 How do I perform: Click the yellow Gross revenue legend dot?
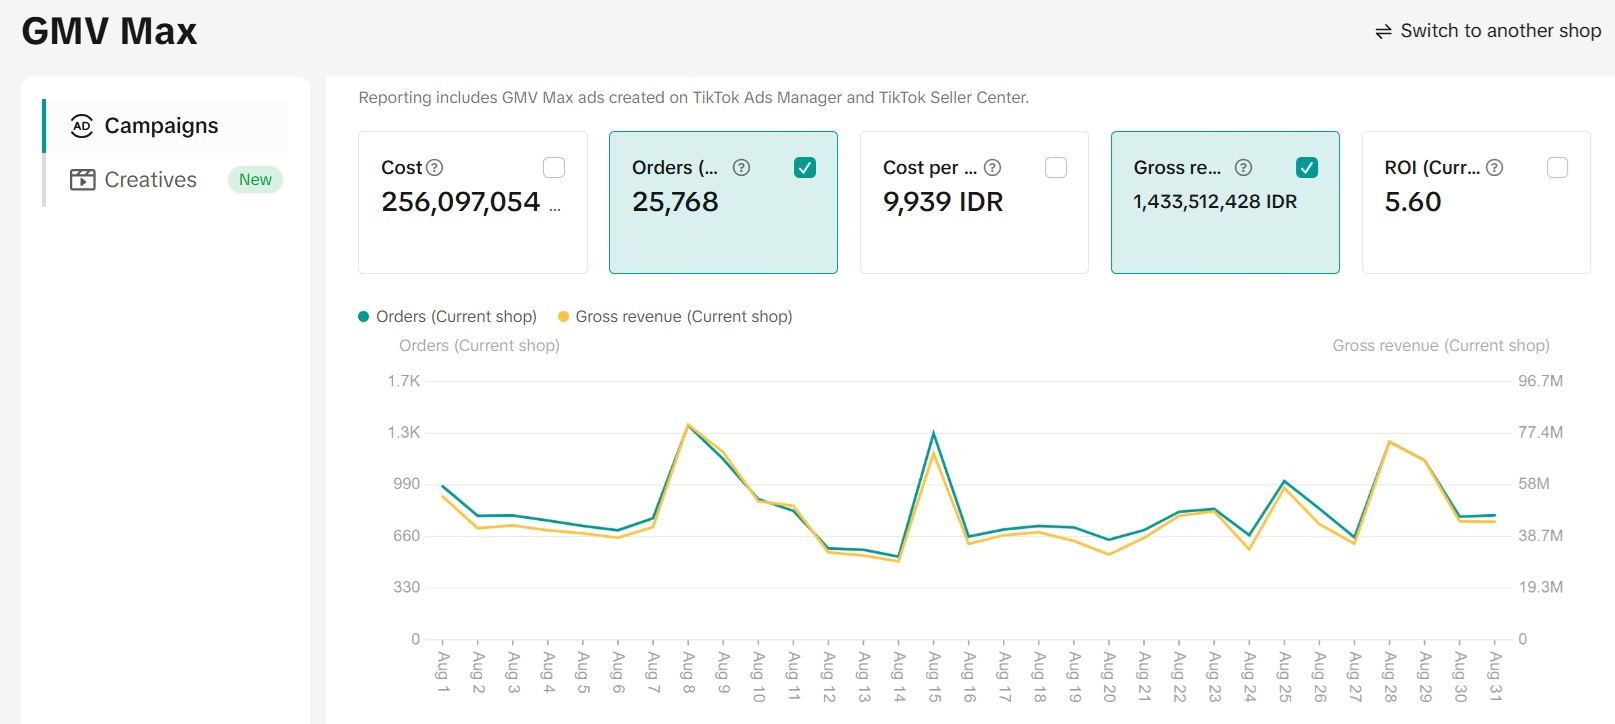tap(563, 317)
